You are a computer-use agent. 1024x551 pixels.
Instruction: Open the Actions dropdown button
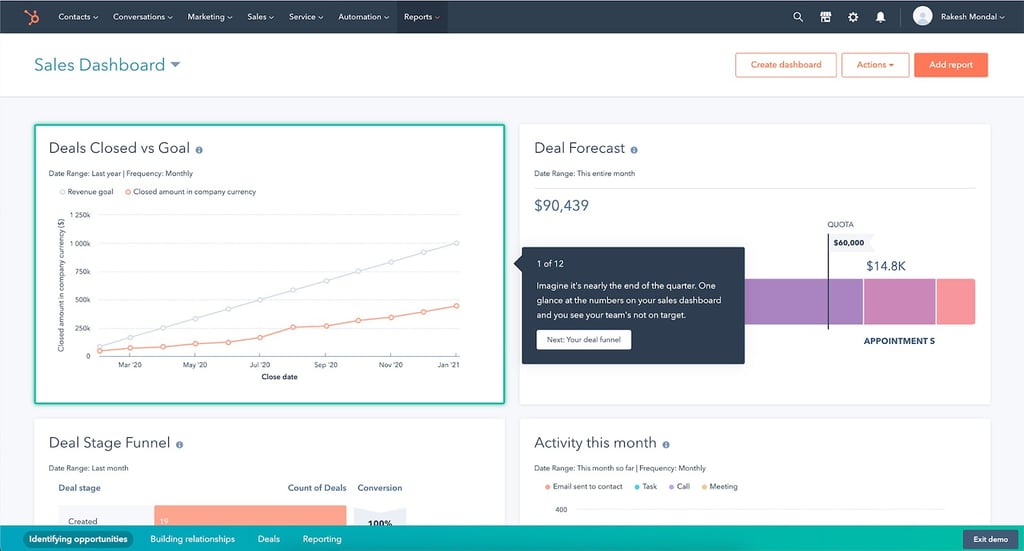[875, 65]
